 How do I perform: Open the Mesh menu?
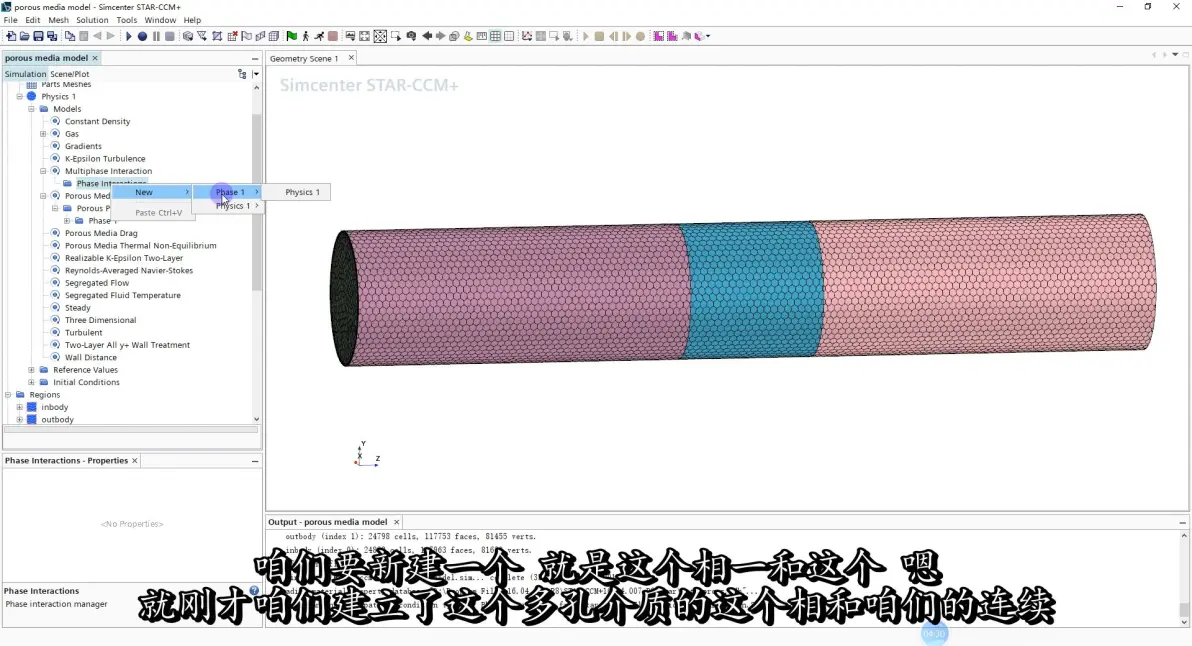[x=58, y=20]
